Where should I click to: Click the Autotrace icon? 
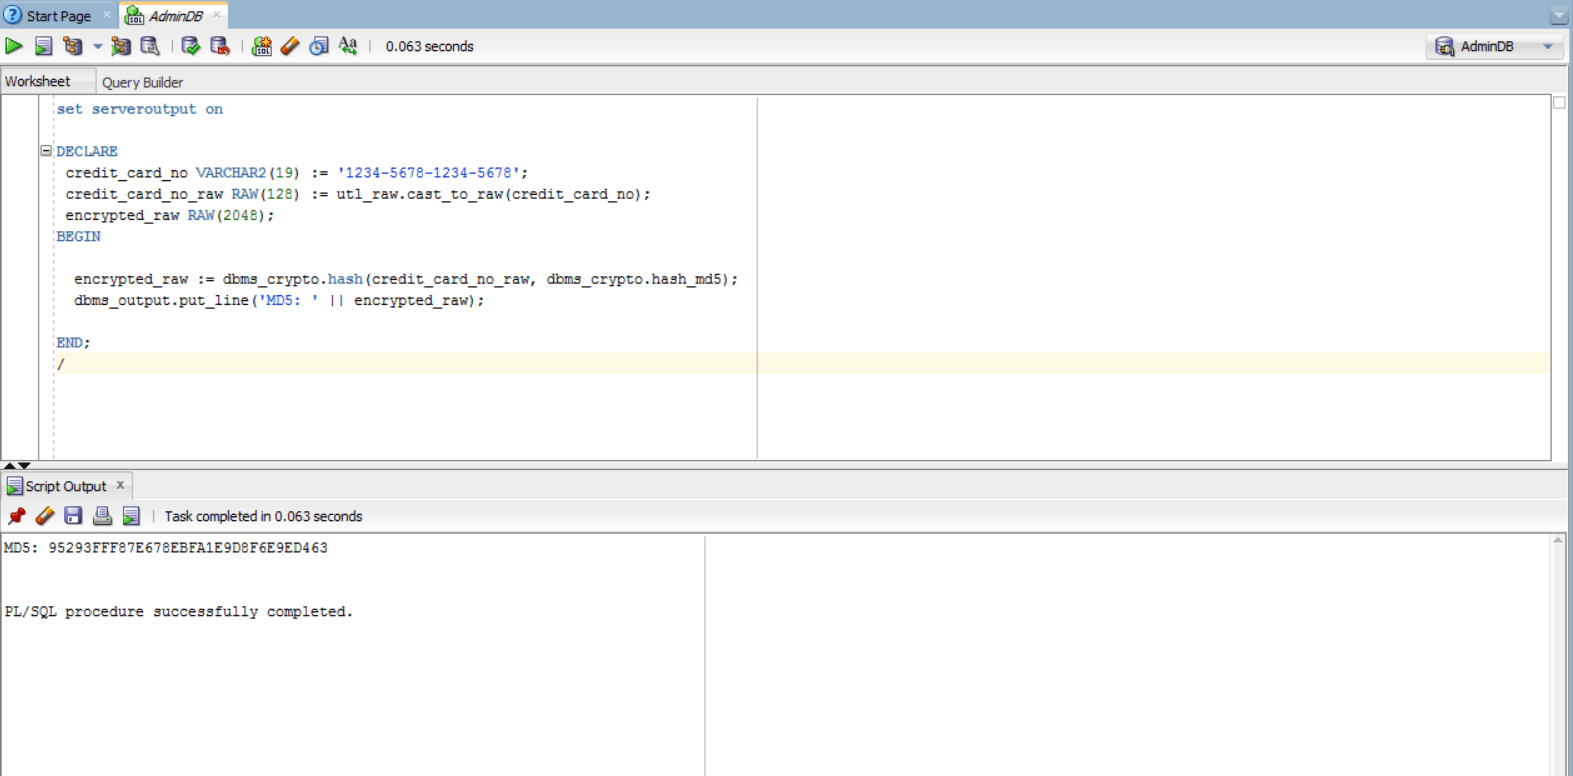click(121, 46)
